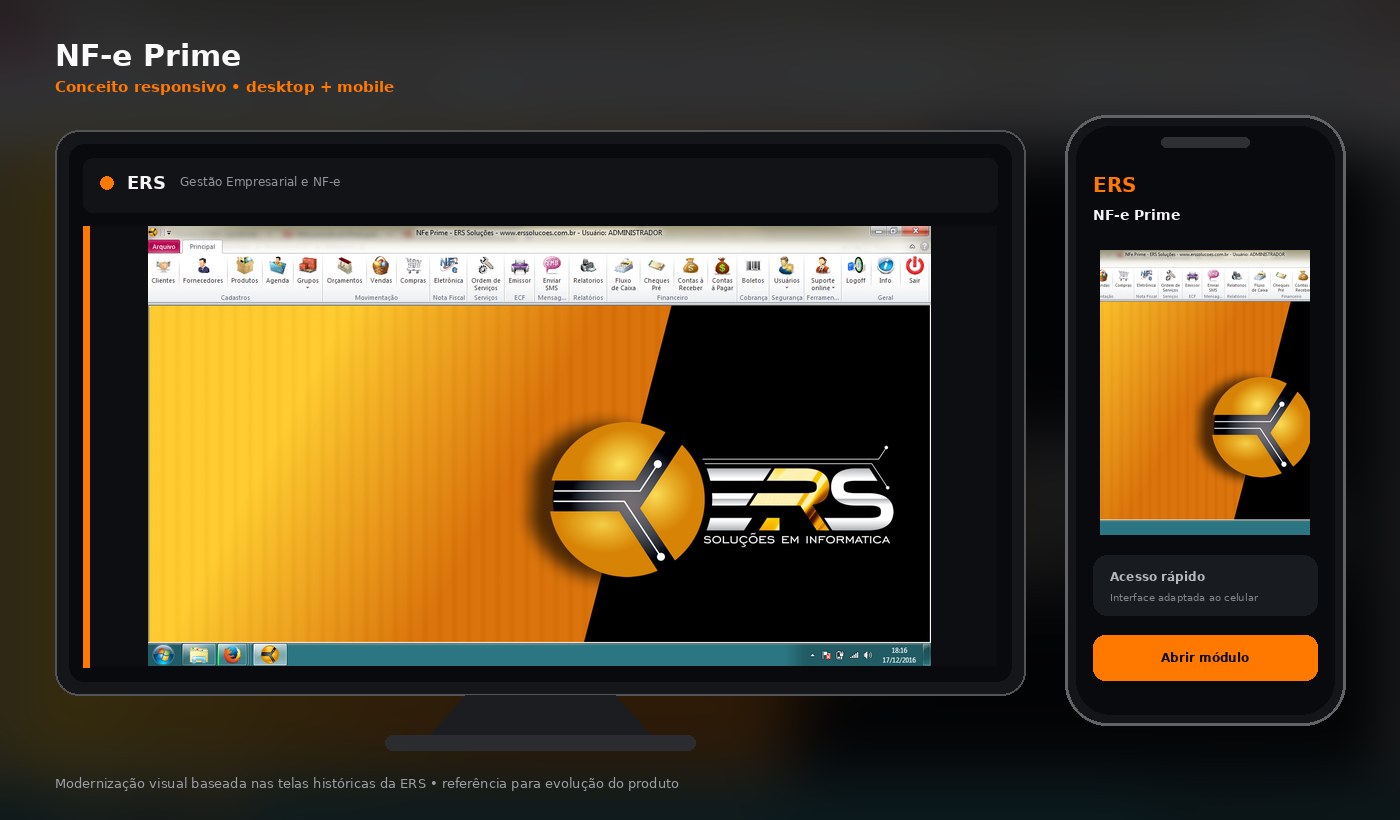Open Contas à Pagar money bag icon
1400x820 pixels.
pyautogui.click(x=722, y=273)
